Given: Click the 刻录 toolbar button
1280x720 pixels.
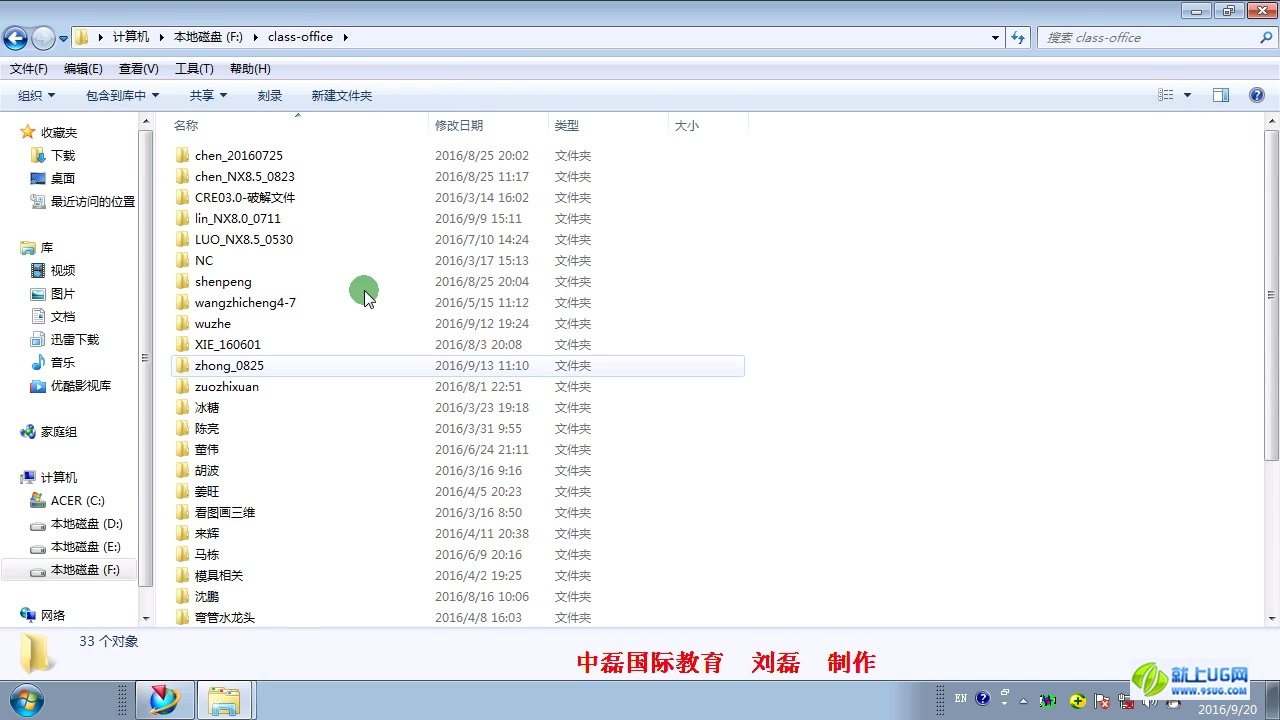Looking at the screenshot, I should (x=270, y=96).
